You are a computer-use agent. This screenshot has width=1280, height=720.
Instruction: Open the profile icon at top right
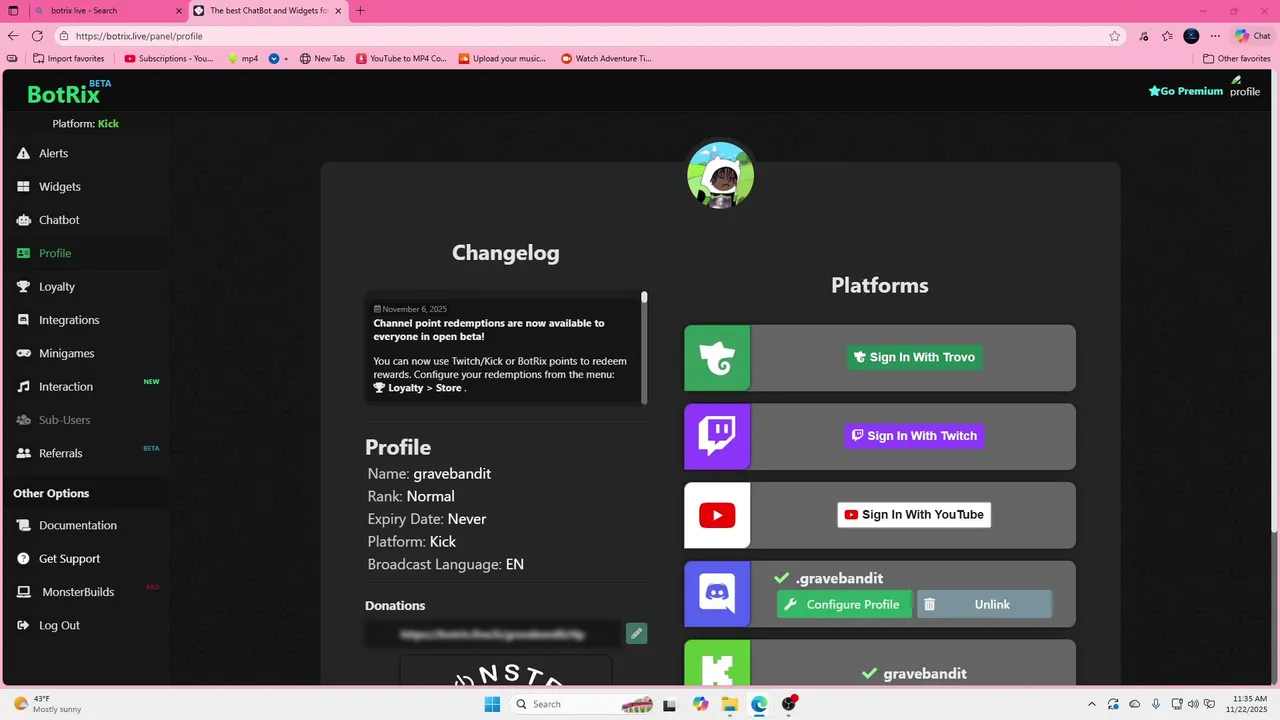click(1245, 87)
